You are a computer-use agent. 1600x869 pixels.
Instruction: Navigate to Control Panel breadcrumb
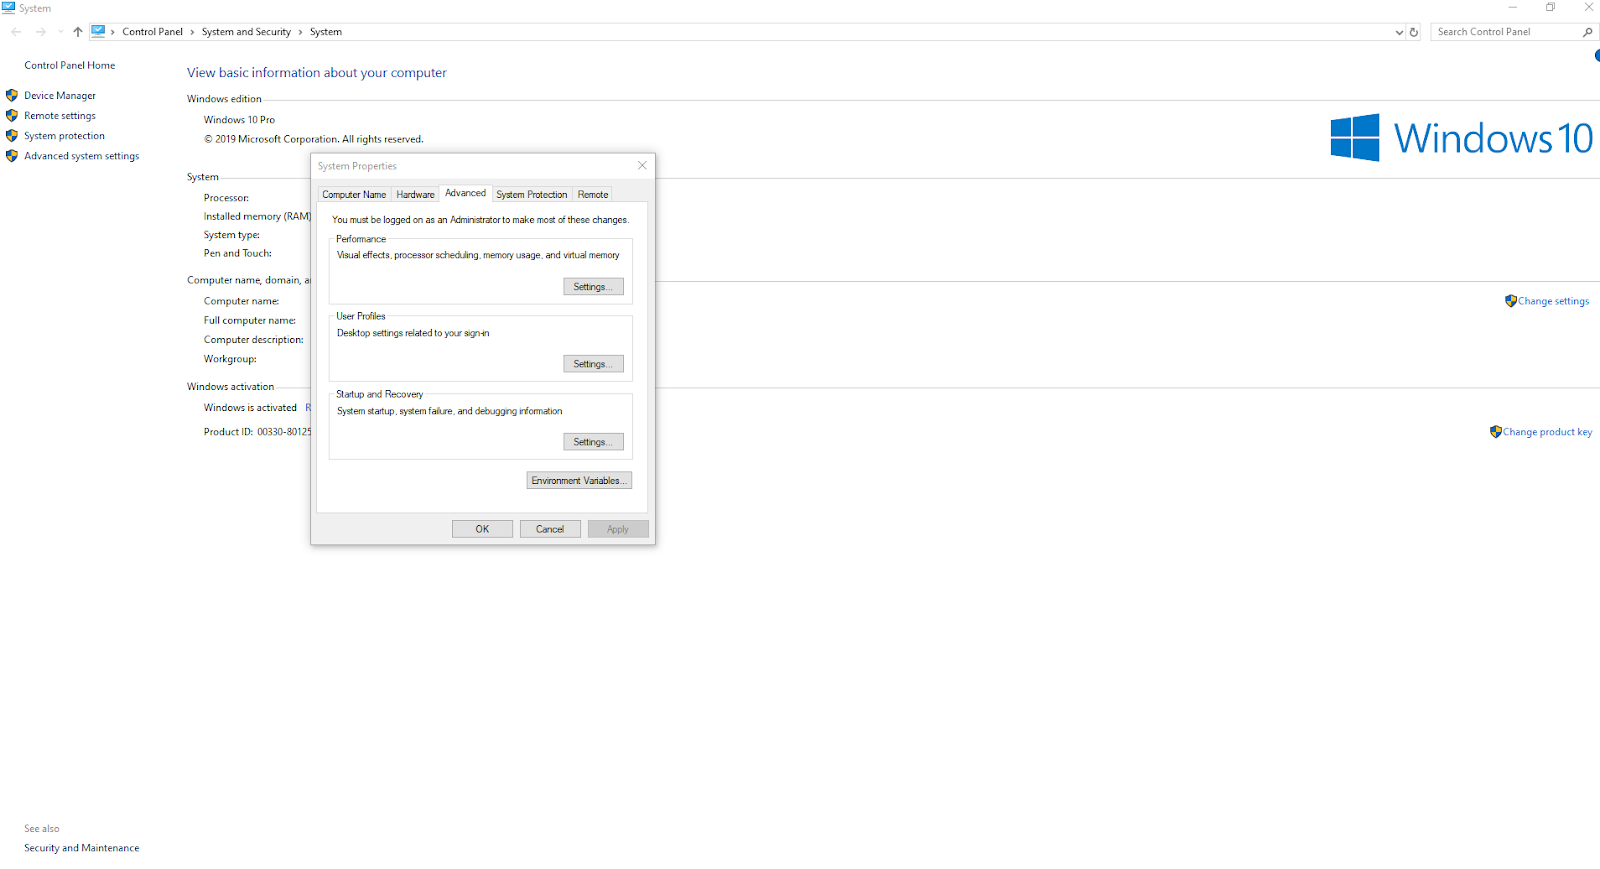(x=153, y=32)
